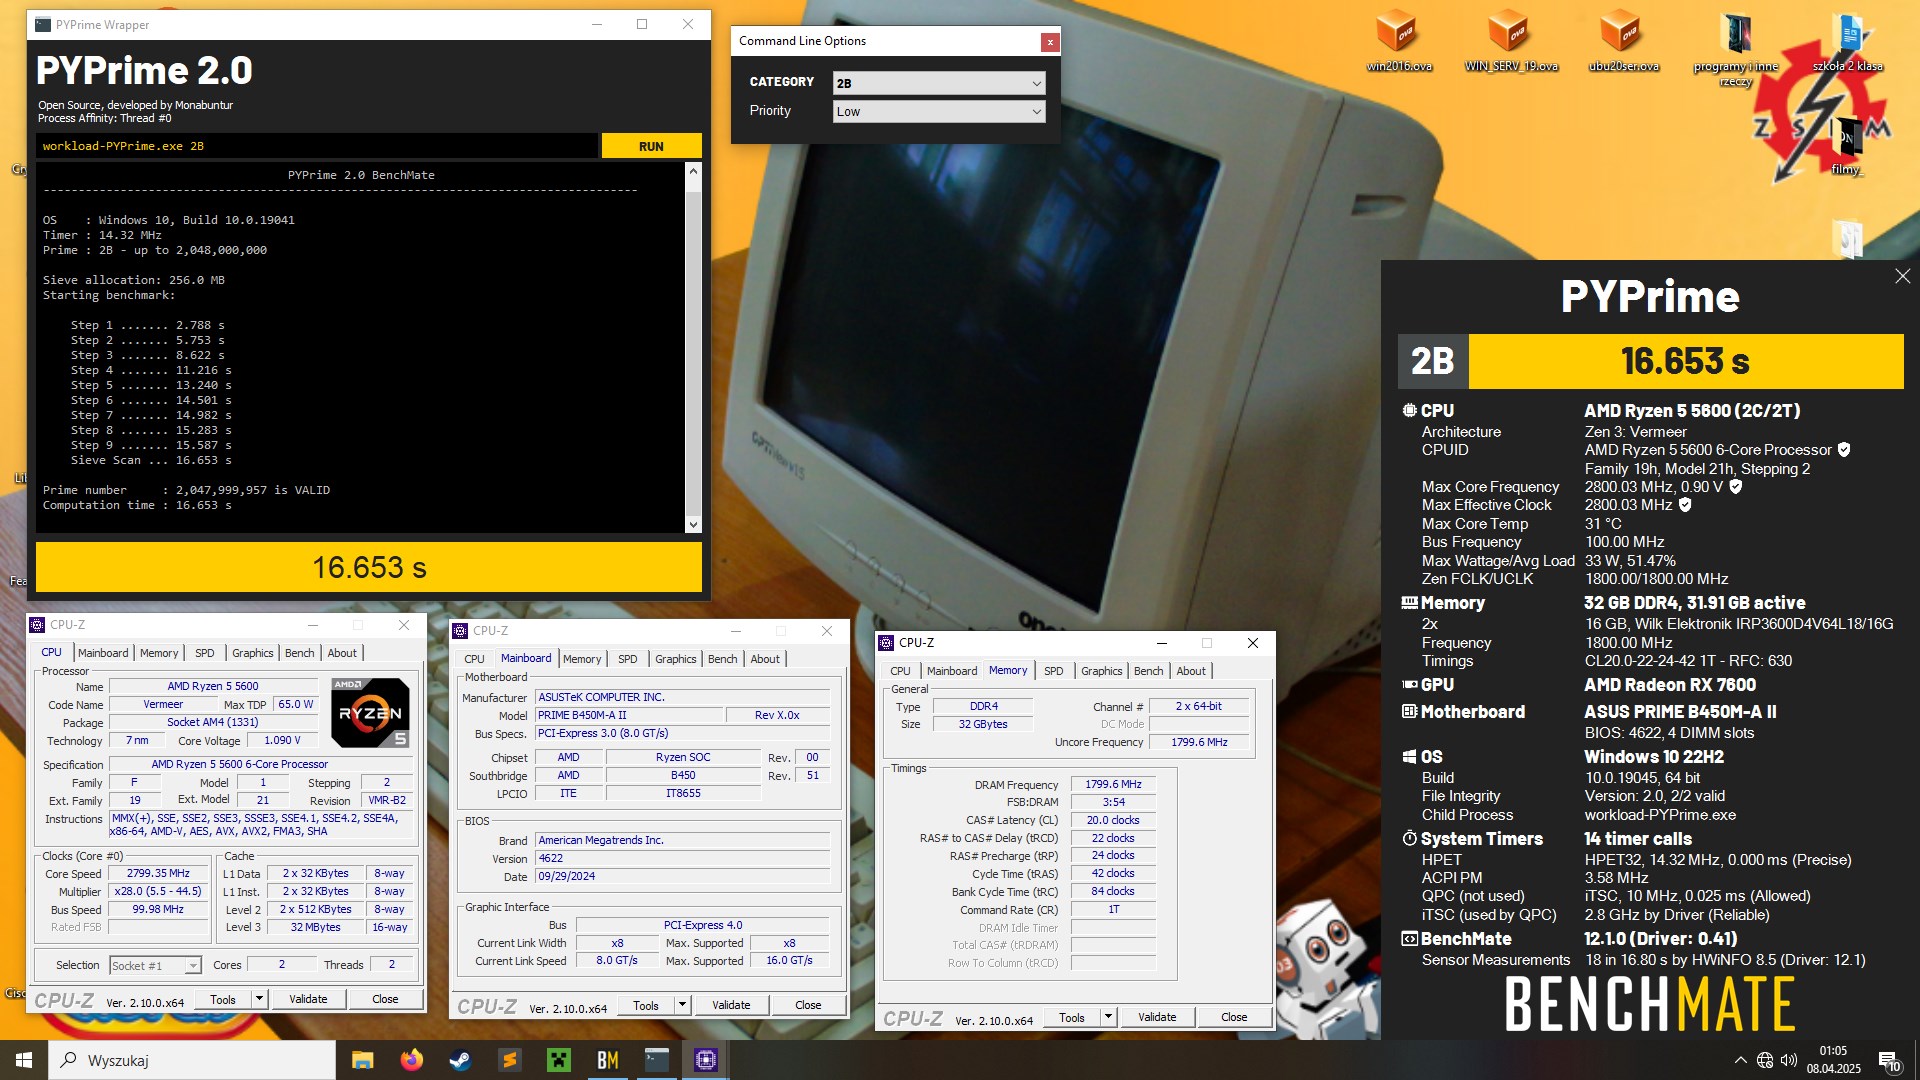Click the PYPrime output scrollbar down arrow

[x=693, y=524]
